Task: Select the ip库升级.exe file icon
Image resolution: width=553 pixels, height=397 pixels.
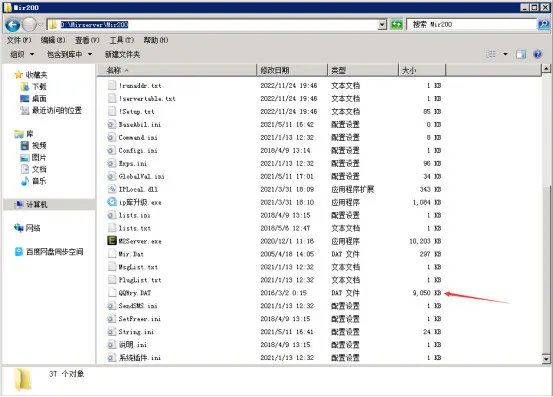Action: (x=112, y=202)
